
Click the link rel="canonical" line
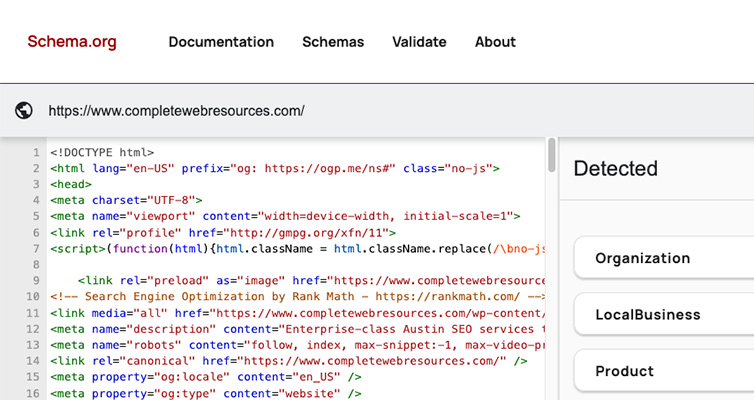tap(289, 361)
